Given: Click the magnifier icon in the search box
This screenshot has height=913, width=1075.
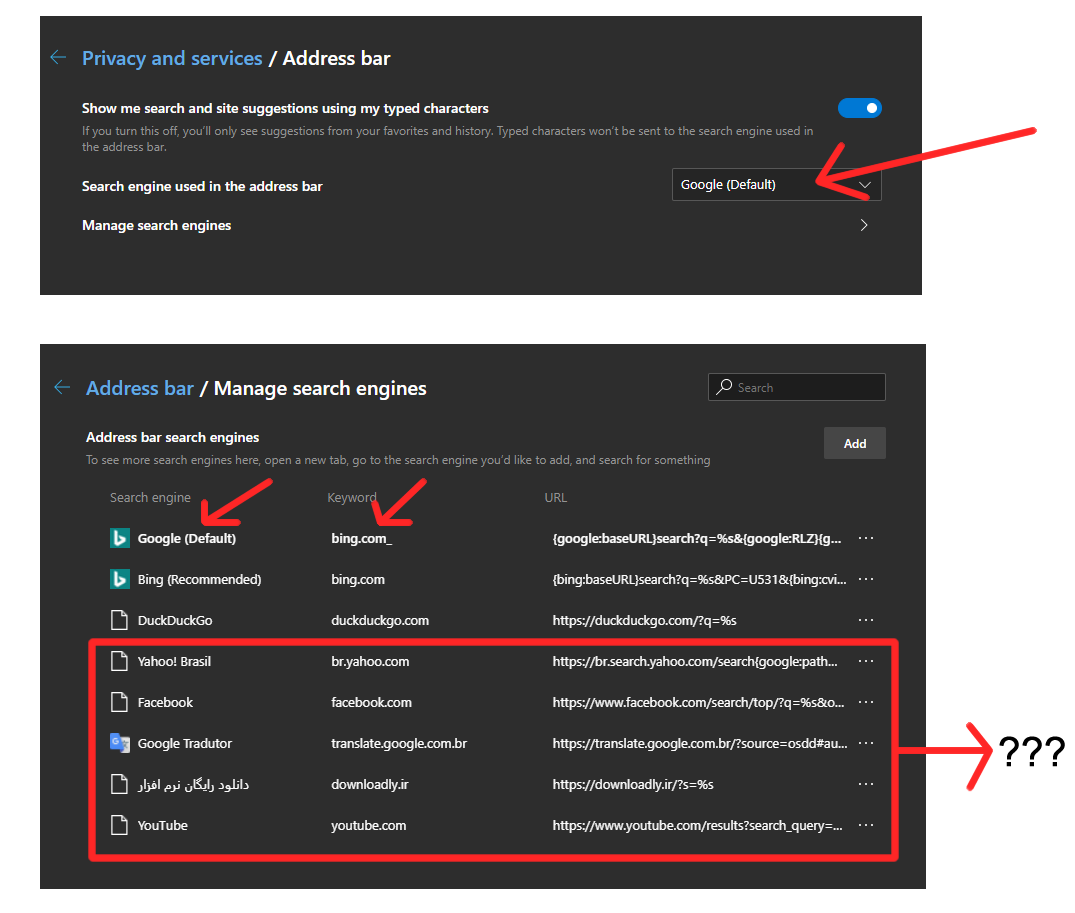Looking at the screenshot, I should (723, 387).
